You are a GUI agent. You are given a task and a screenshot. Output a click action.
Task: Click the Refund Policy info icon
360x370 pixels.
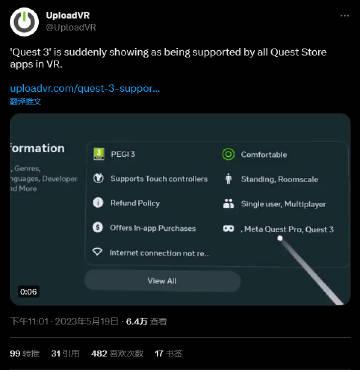point(98,203)
